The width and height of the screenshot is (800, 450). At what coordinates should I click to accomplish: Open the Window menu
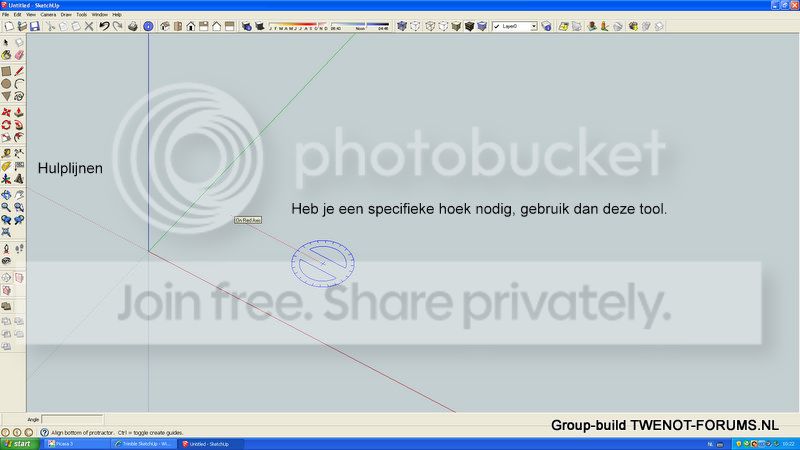pyautogui.click(x=99, y=15)
